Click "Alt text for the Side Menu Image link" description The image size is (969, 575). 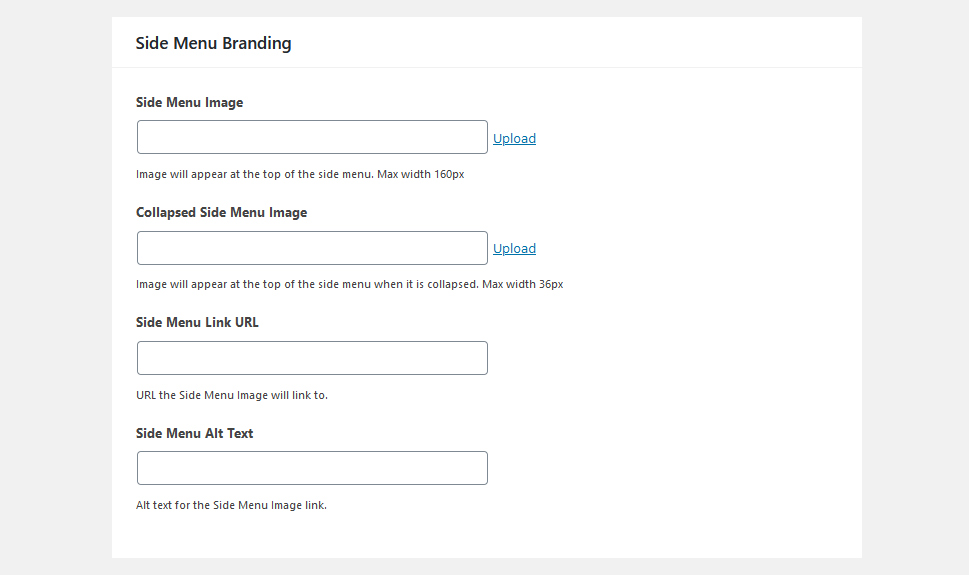click(x=231, y=505)
